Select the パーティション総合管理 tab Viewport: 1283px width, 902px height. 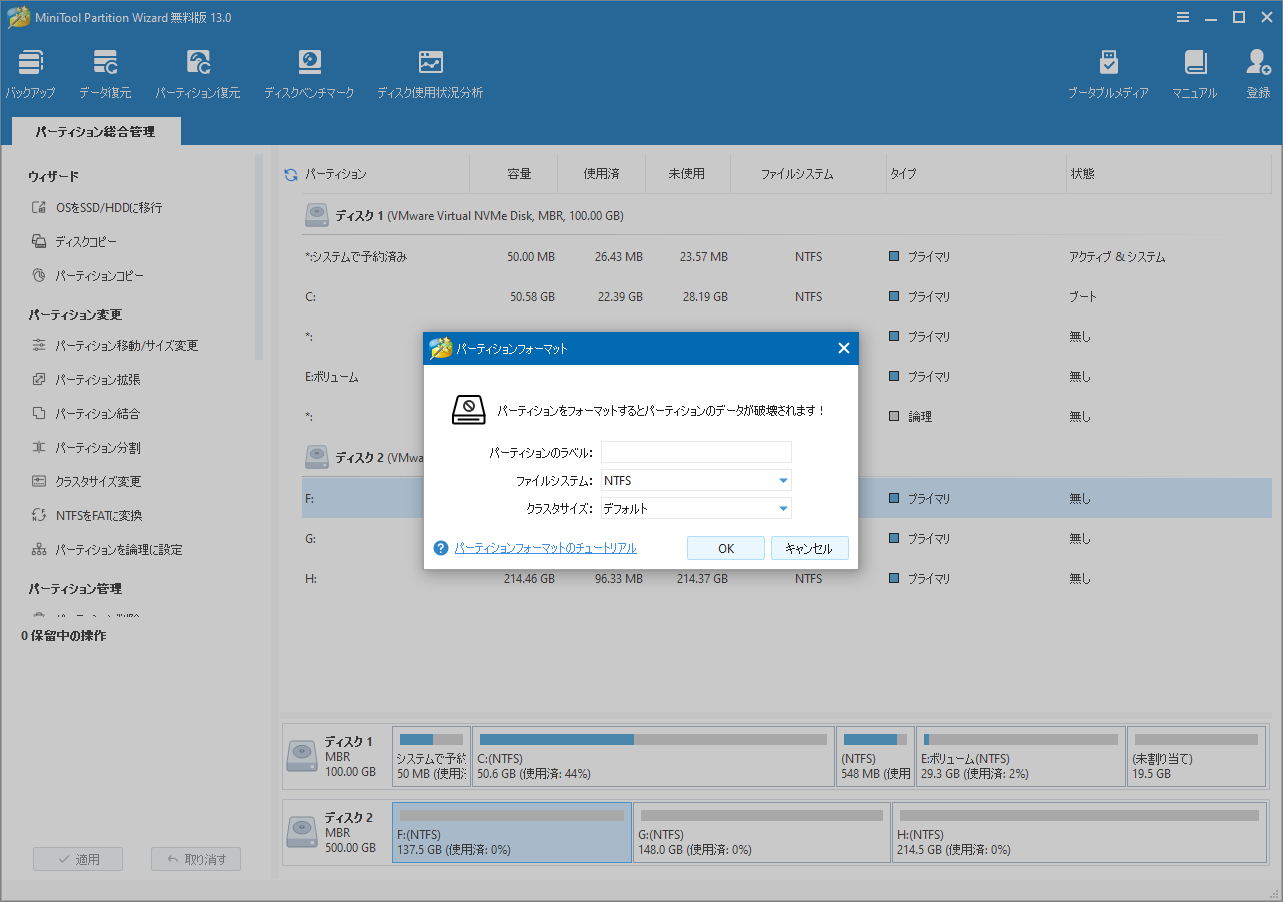tap(96, 131)
